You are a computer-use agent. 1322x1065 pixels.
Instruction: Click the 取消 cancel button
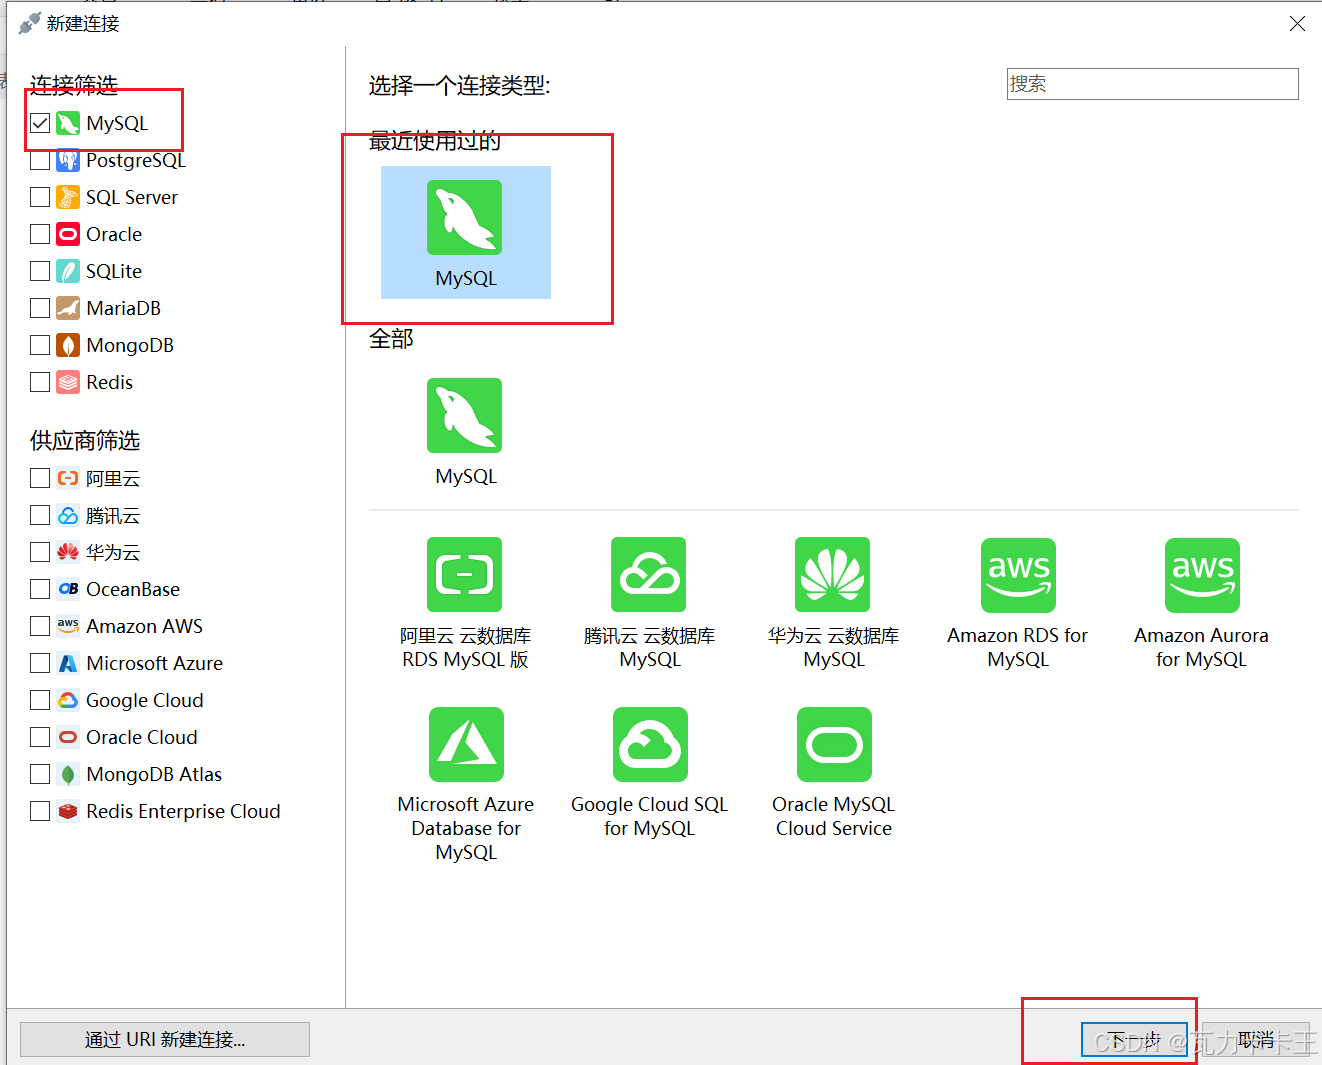[x=1256, y=1040]
